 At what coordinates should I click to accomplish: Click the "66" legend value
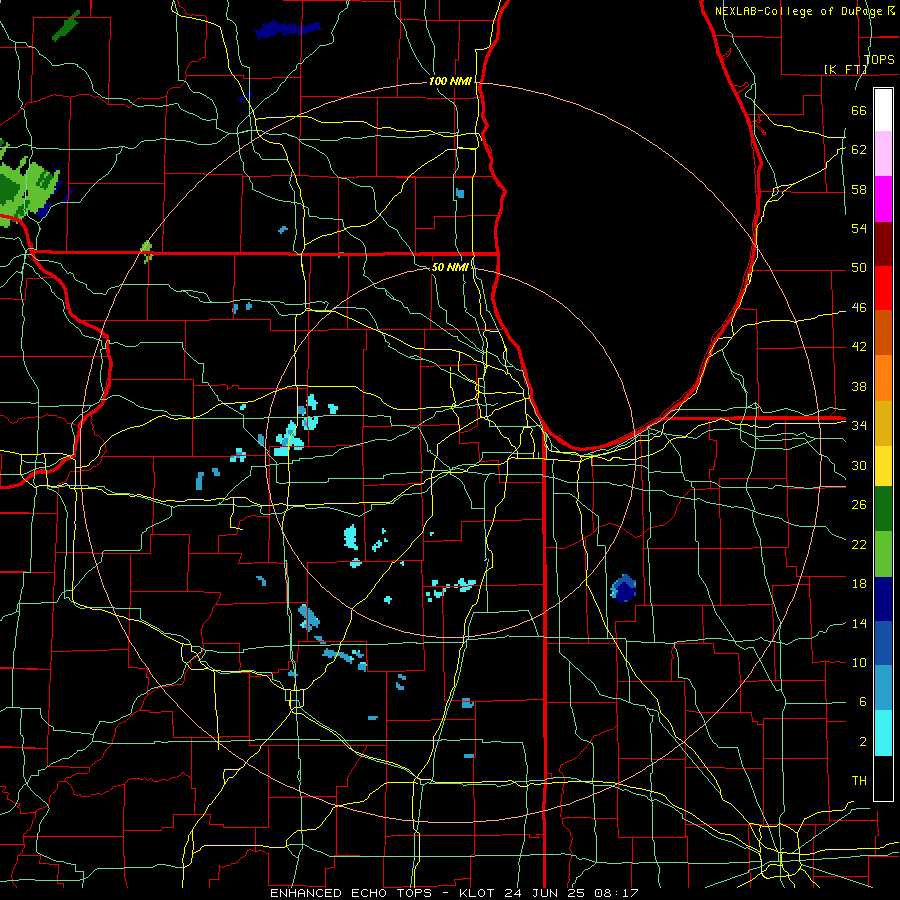(x=859, y=110)
